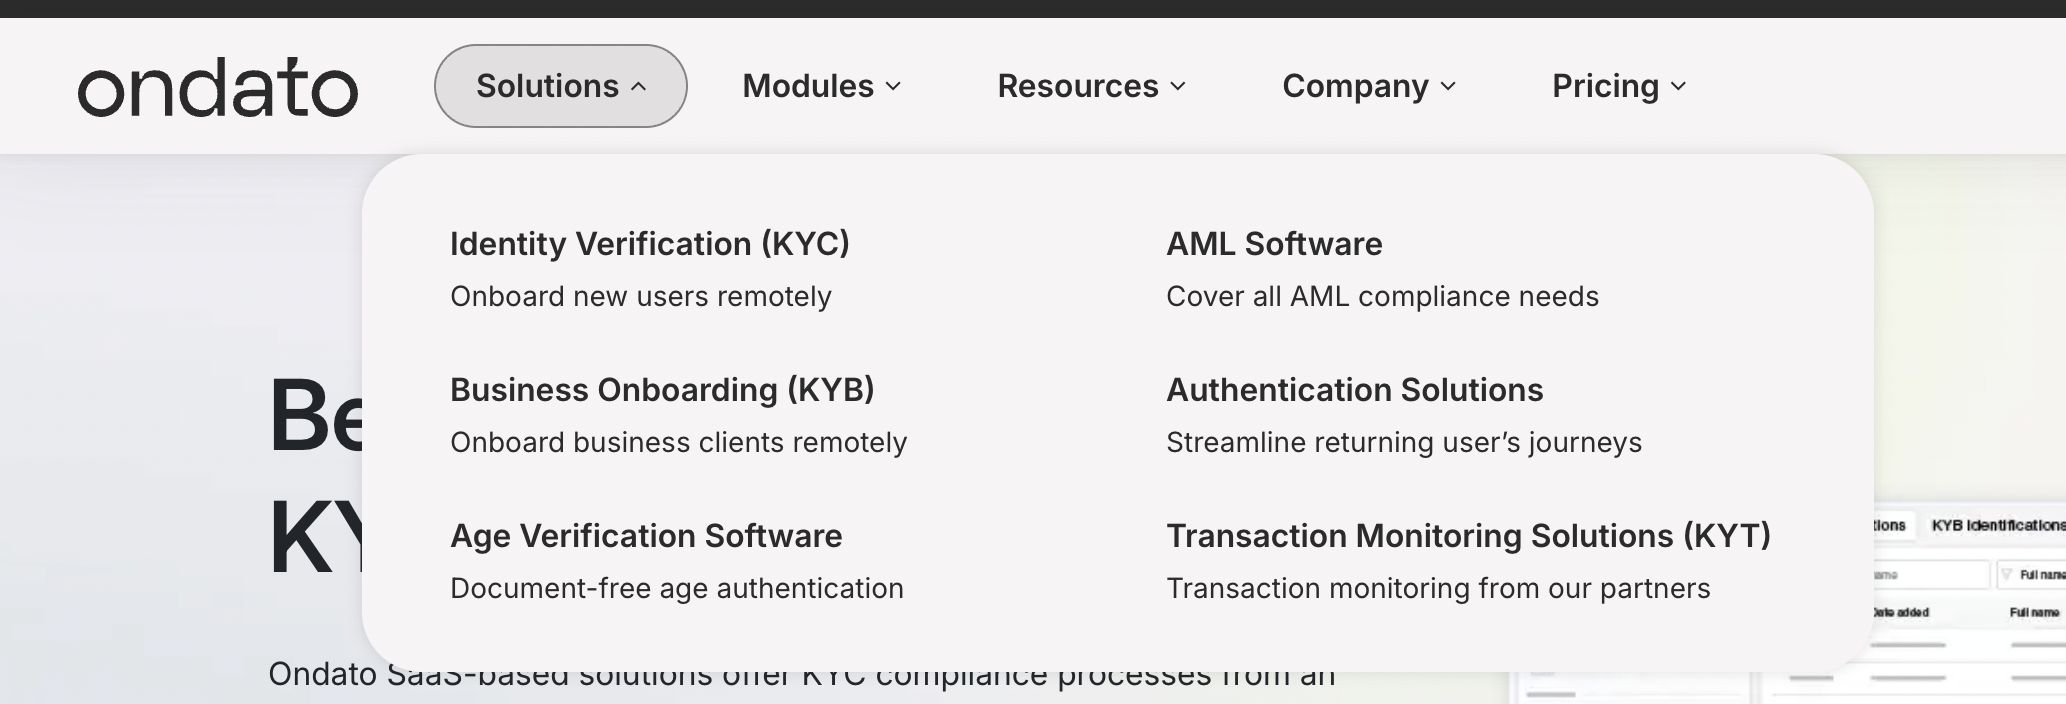The image size is (2066, 704).
Task: Open Identity Verification (KYC) page
Action: [x=649, y=244]
